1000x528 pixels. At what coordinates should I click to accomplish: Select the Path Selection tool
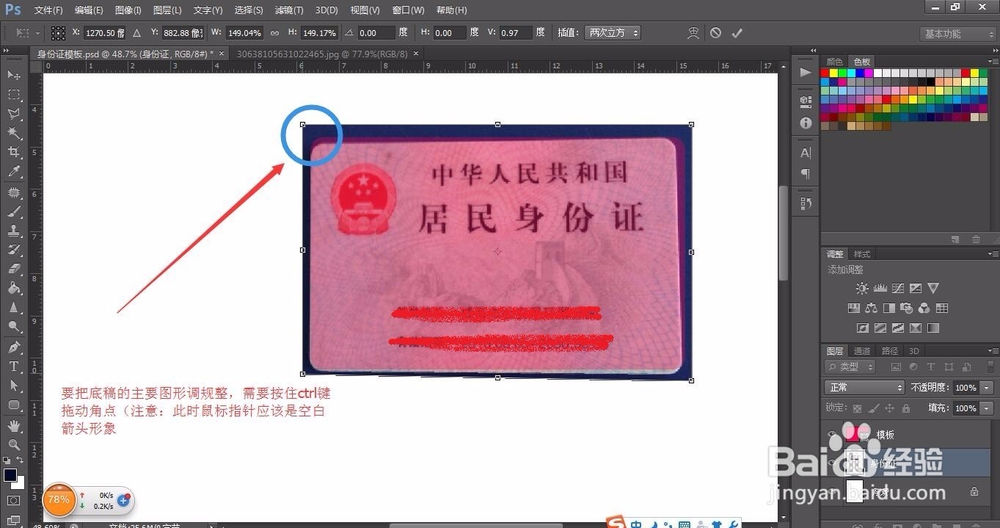tap(13, 386)
